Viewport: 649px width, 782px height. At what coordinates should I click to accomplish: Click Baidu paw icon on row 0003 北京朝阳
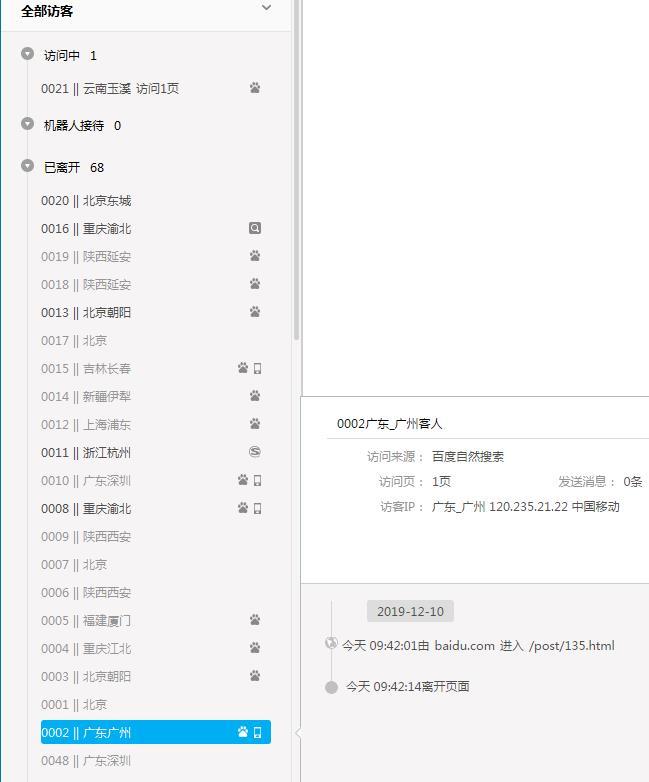click(255, 676)
